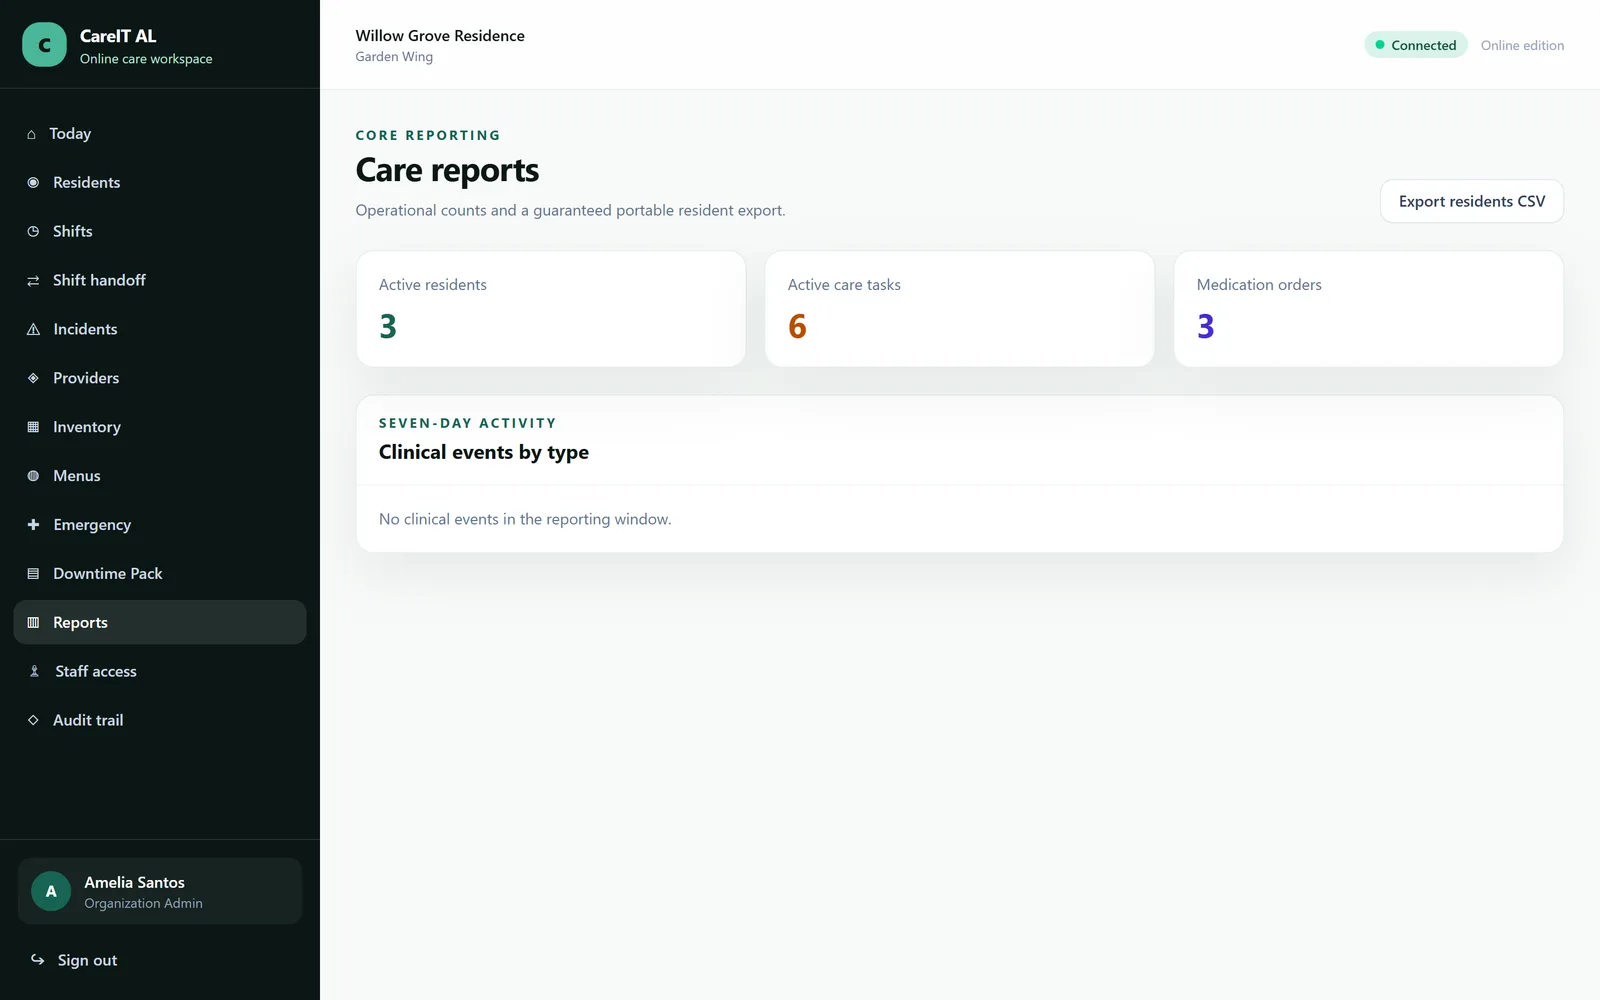Viewport: 1600px width, 1000px height.
Task: Go to Residents label in sidebar
Action: point(86,183)
